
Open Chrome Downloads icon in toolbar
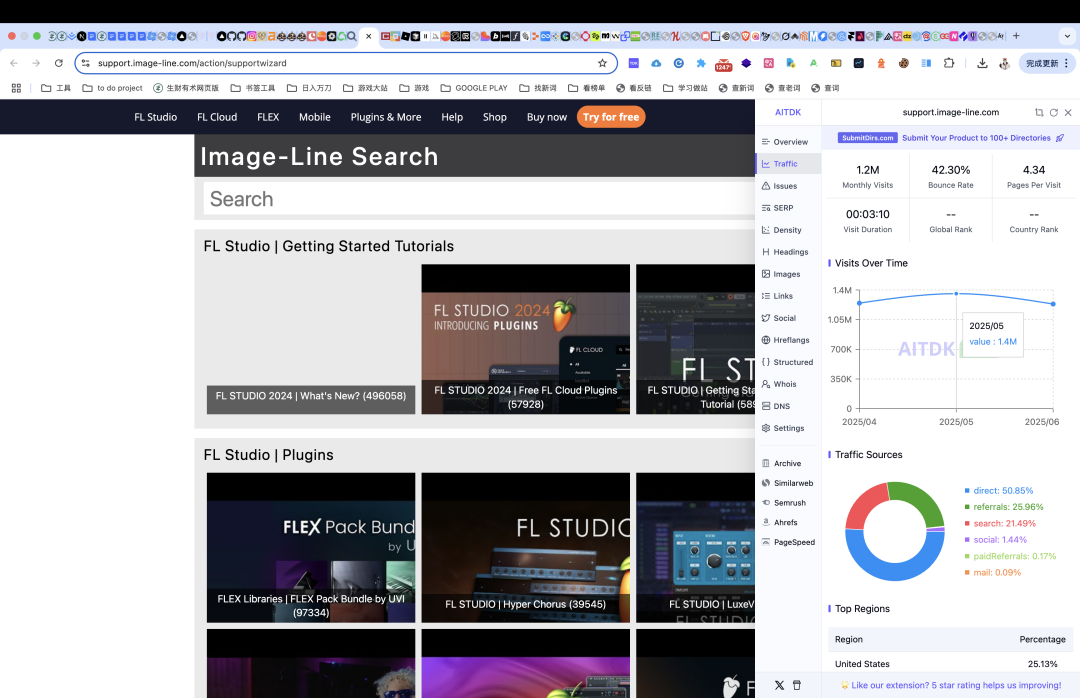tap(982, 63)
